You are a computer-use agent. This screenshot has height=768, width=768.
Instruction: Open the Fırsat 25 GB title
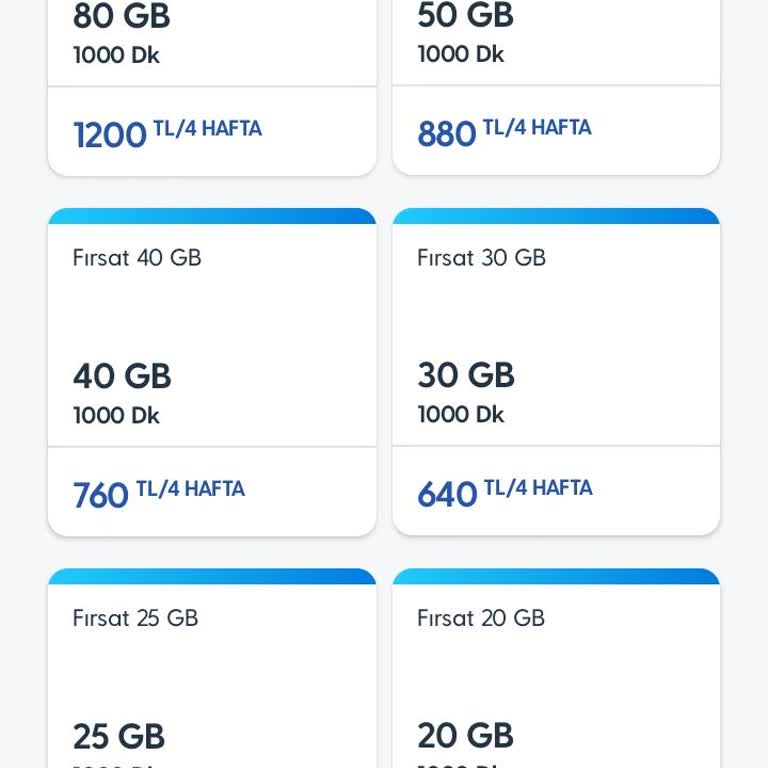pyautogui.click(x=135, y=618)
